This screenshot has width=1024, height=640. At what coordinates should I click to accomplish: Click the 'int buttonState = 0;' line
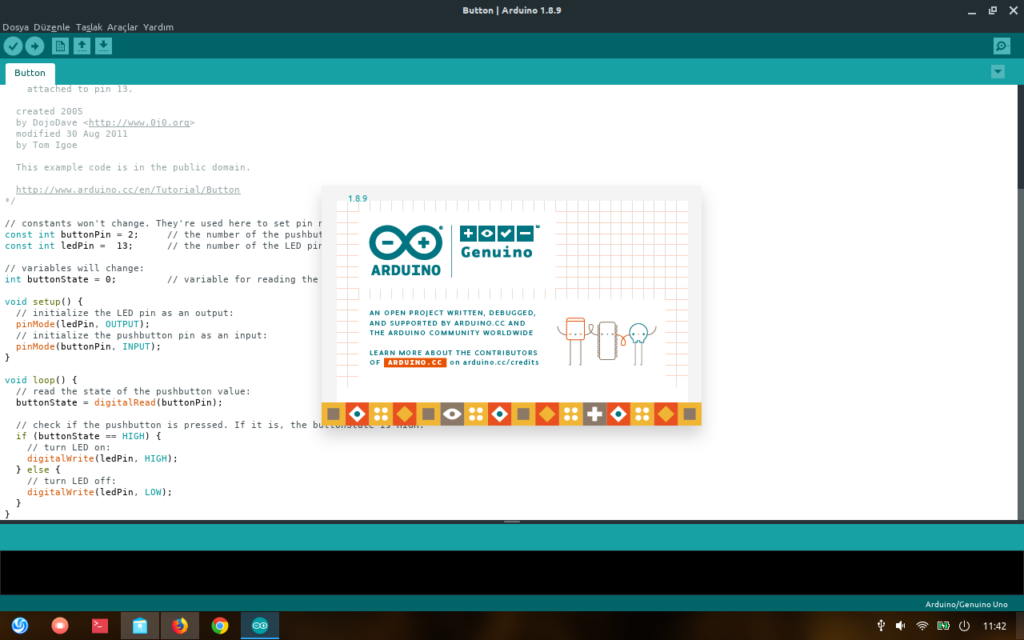click(60, 280)
